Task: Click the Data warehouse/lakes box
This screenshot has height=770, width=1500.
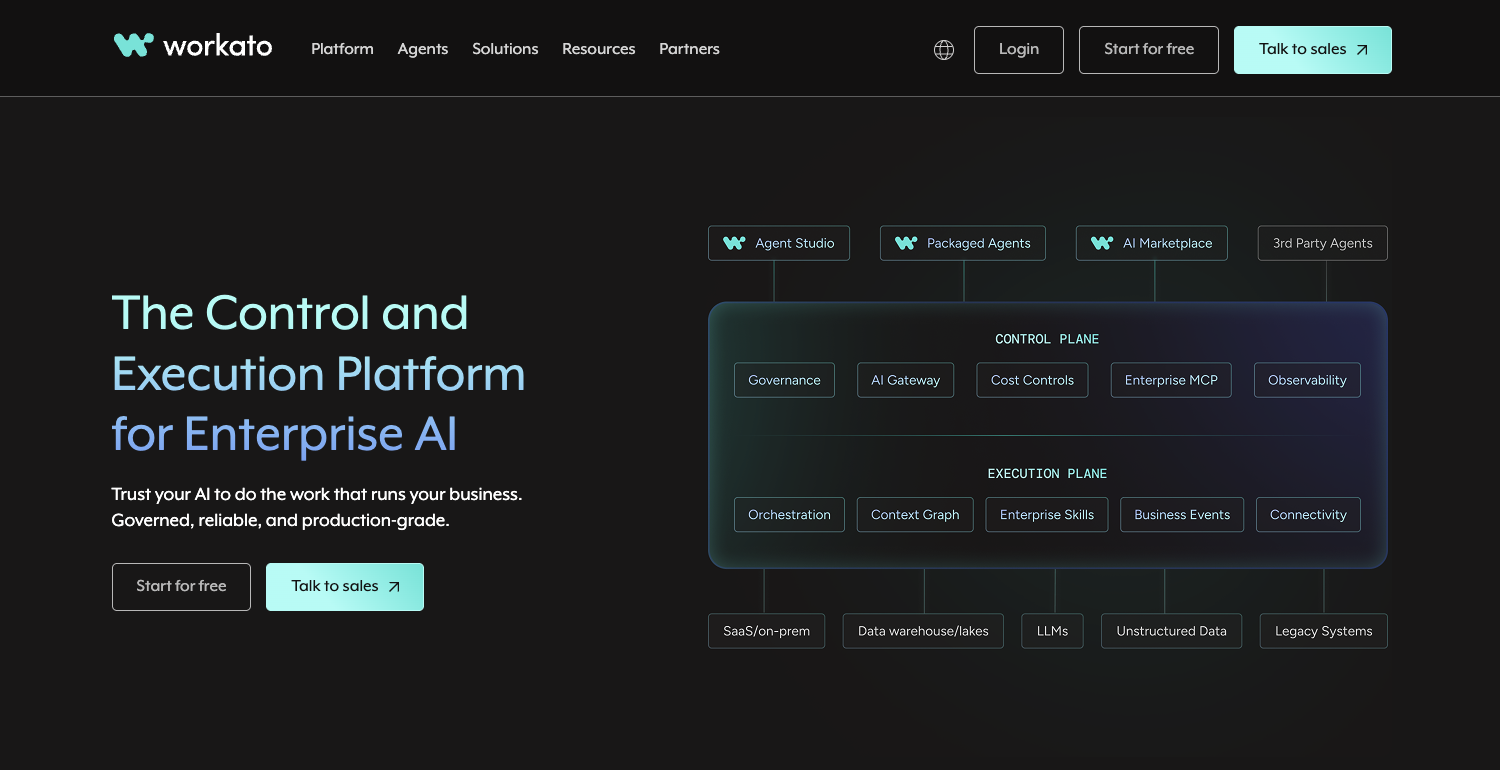Action: tap(923, 631)
